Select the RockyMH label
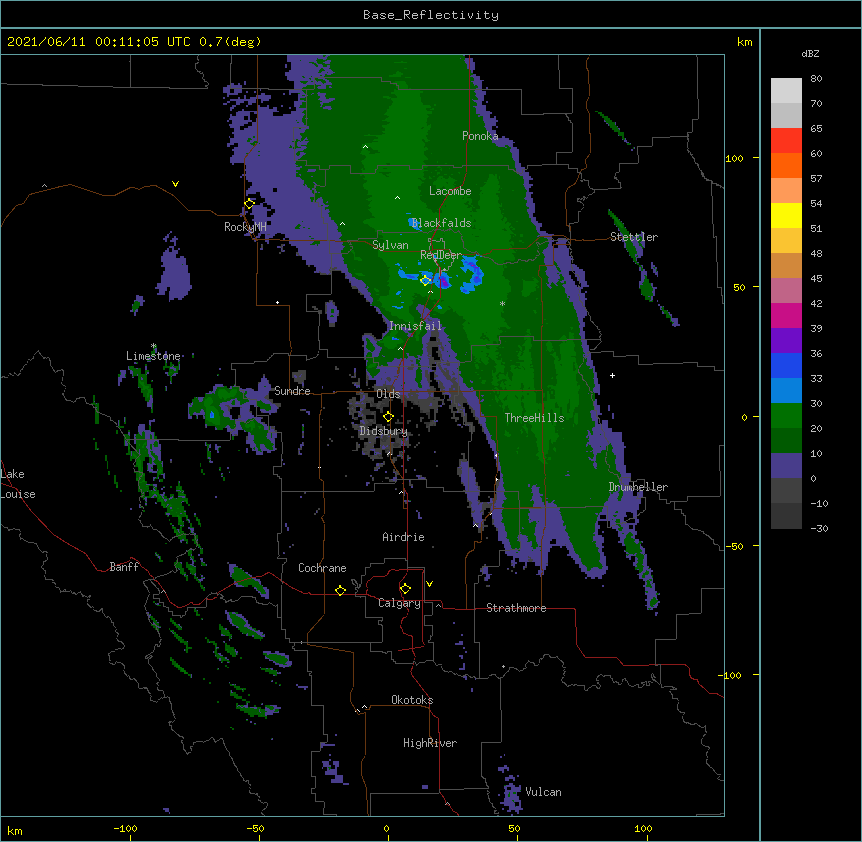Image resolution: width=862 pixels, height=842 pixels. (245, 226)
